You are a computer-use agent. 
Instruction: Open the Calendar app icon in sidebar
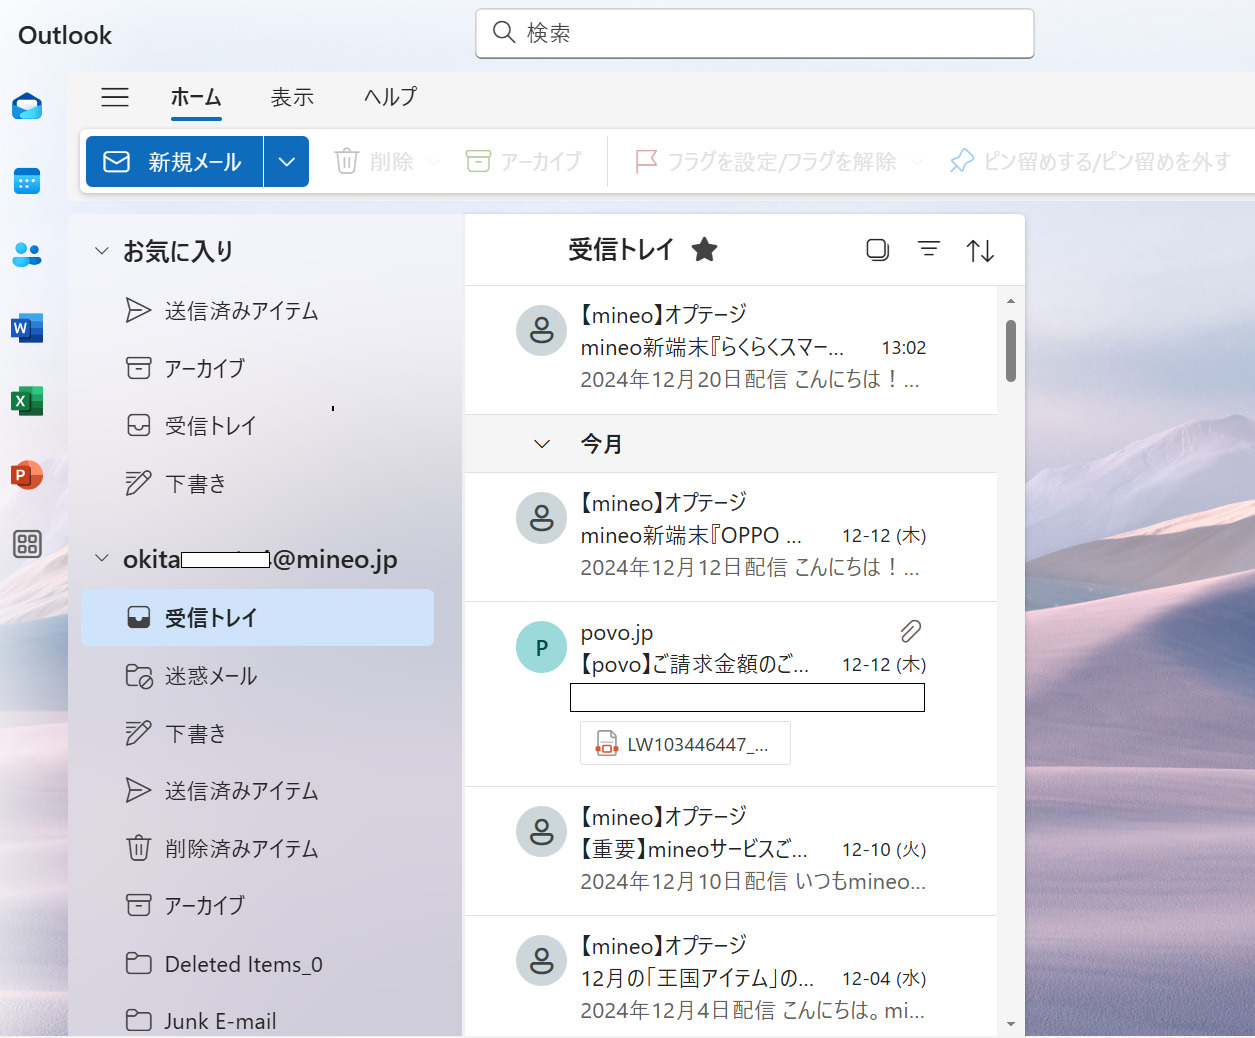(27, 181)
